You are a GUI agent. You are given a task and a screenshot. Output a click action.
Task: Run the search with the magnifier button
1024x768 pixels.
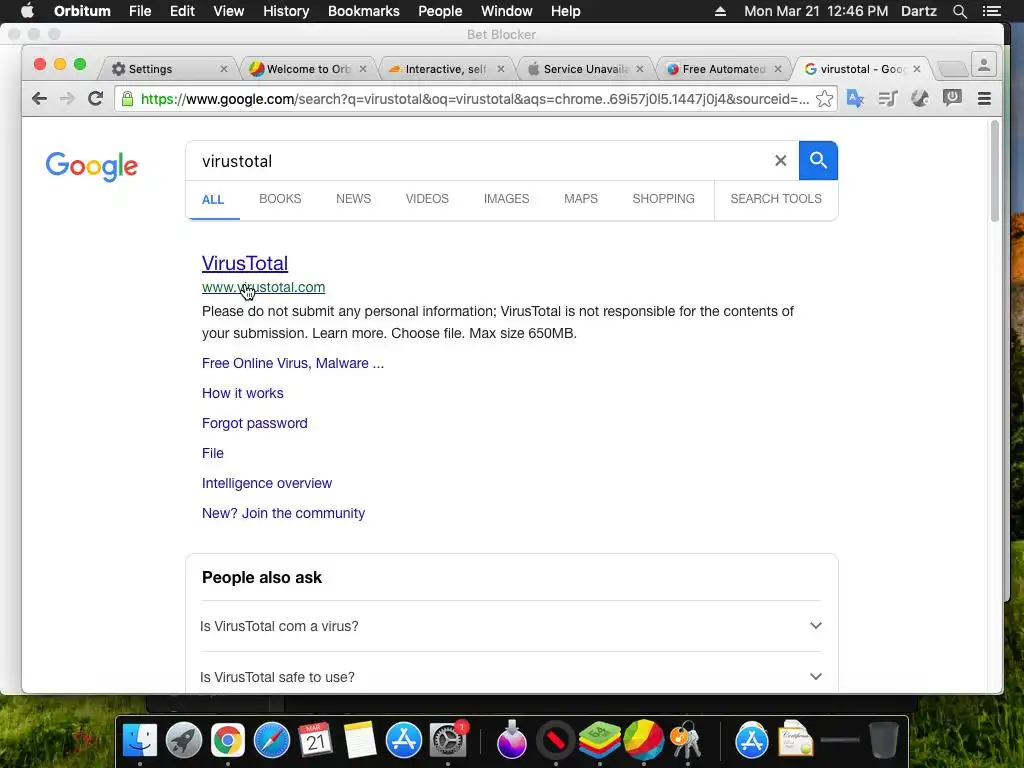tap(818, 161)
